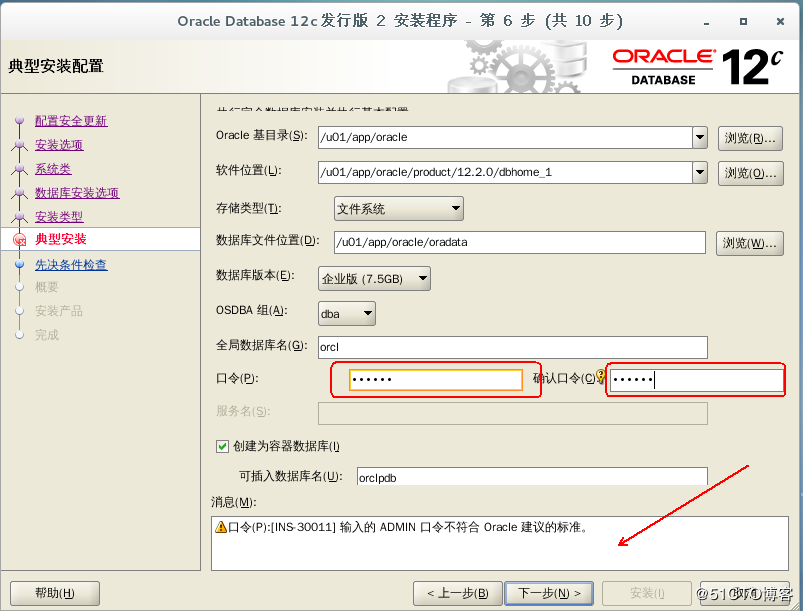Image resolution: width=803 pixels, height=611 pixels.
Task: Expand the Oracle 基目录 dropdown arrow
Action: pyautogui.click(x=700, y=137)
